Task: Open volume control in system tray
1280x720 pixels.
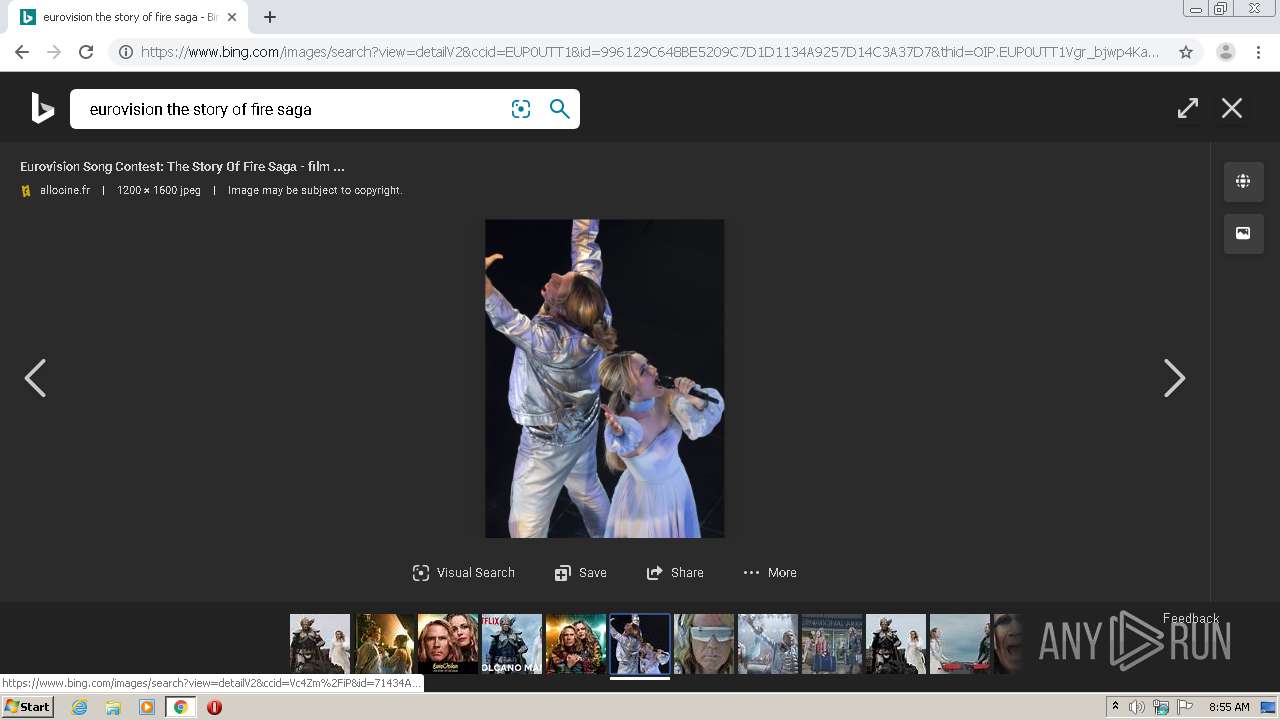Action: 1137,707
